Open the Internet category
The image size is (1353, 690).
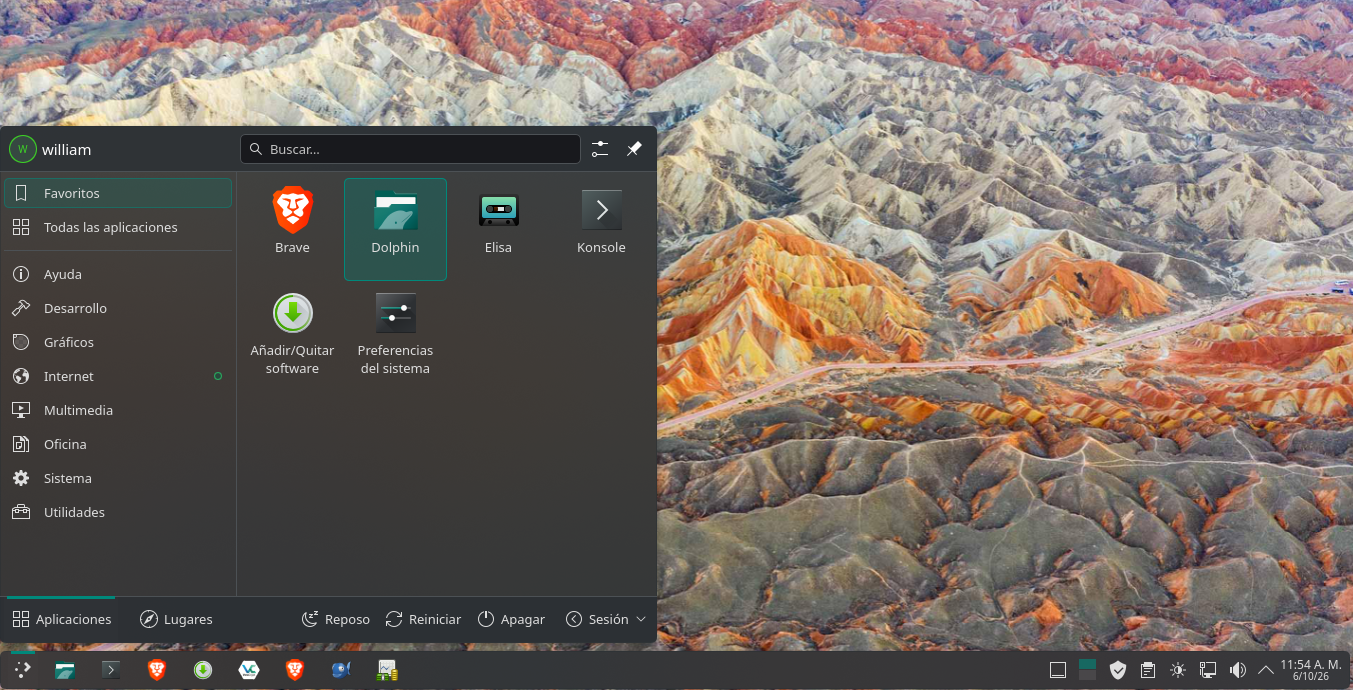[118, 376]
